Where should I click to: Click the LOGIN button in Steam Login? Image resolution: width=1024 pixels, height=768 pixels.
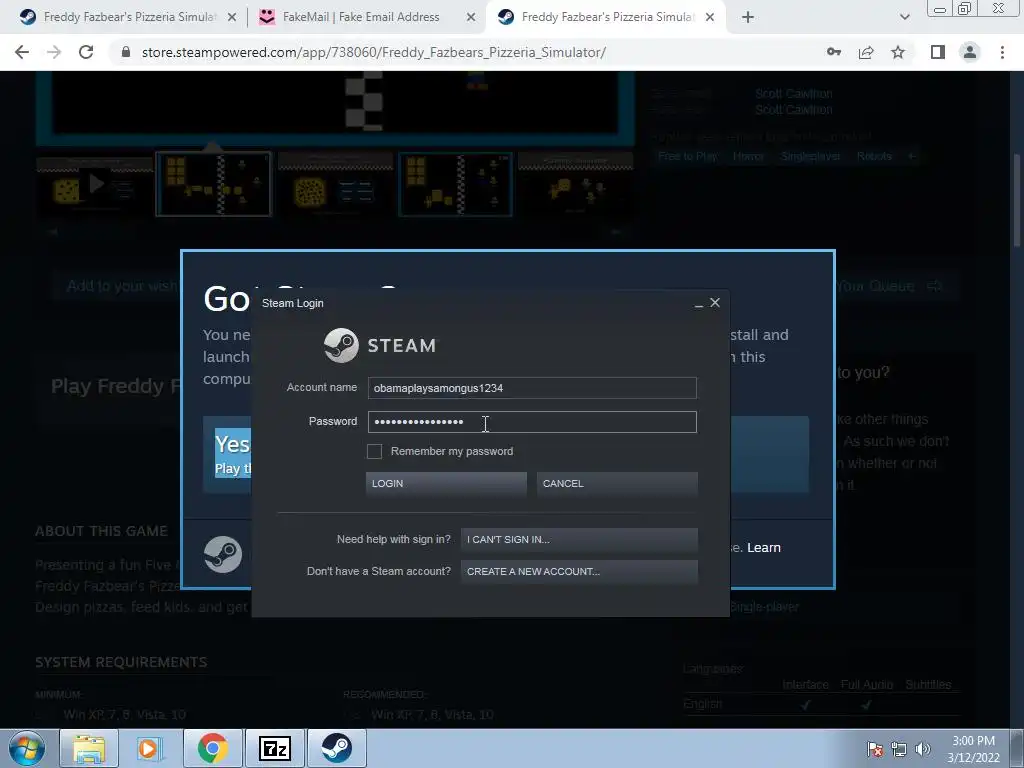tap(446, 484)
